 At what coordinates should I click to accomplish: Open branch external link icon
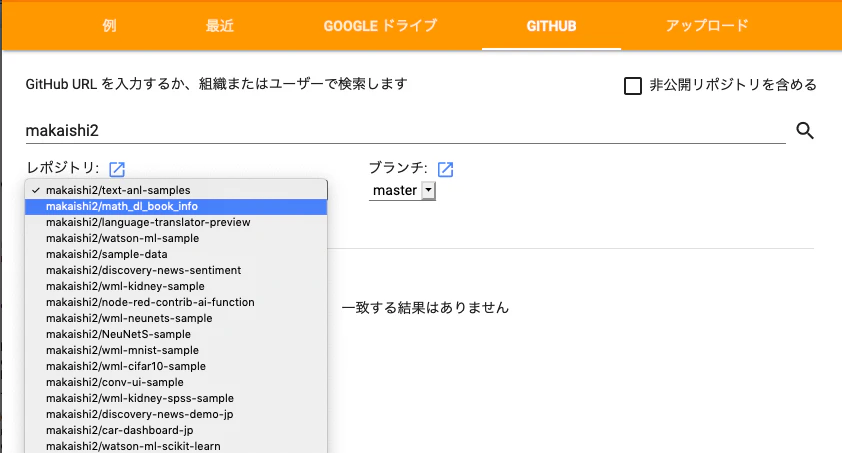[x=445, y=169]
